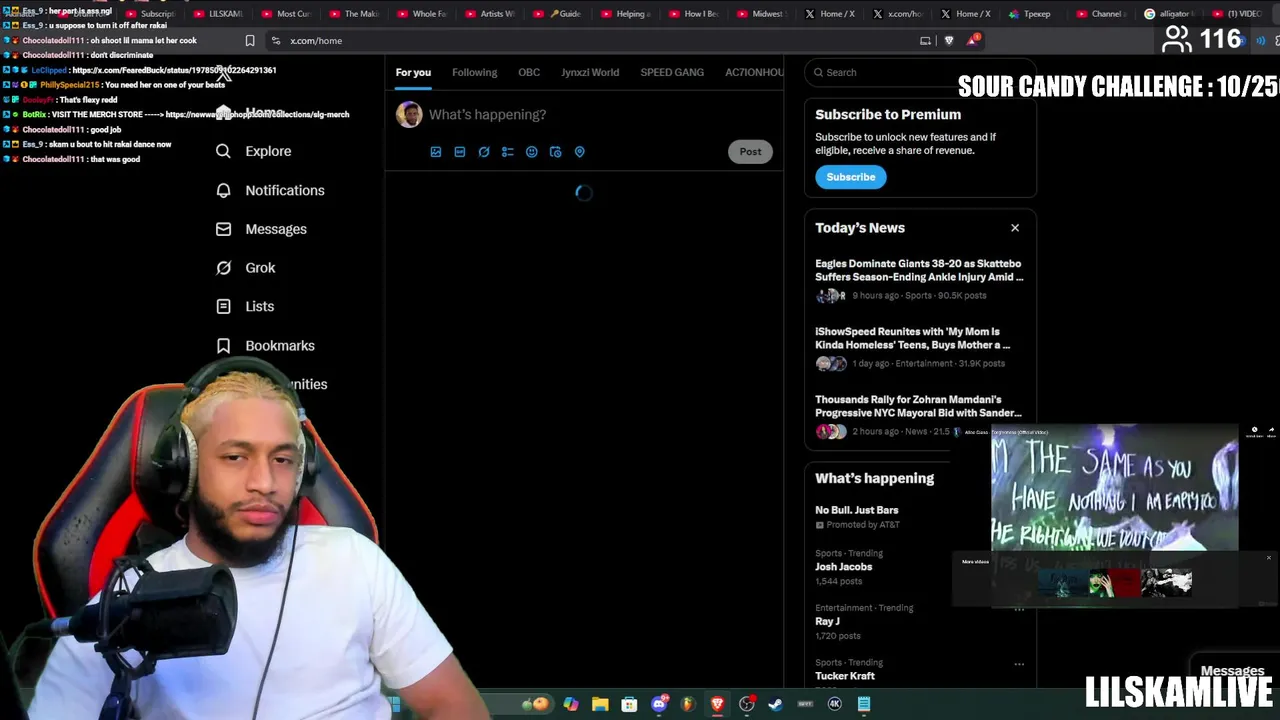This screenshot has width=1280, height=720.
Task: Click the Subscribe button
Action: coord(851,177)
